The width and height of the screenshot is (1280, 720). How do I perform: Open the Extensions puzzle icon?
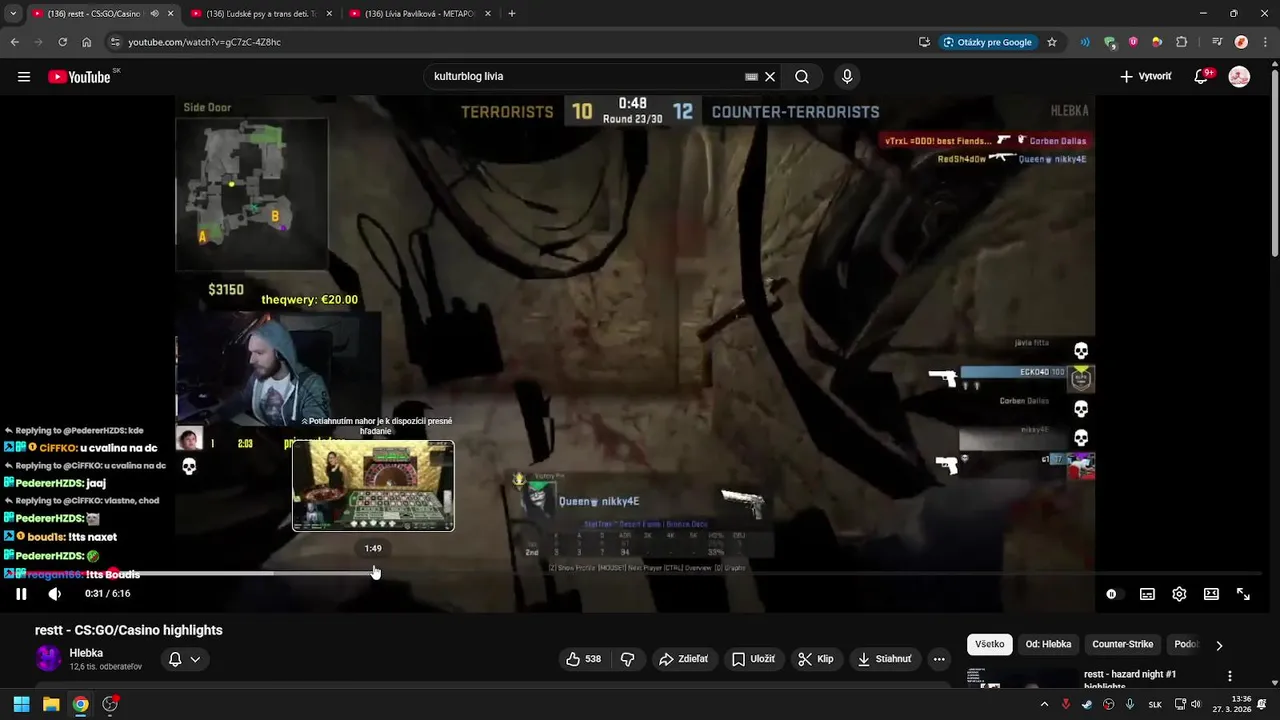coord(1182,42)
